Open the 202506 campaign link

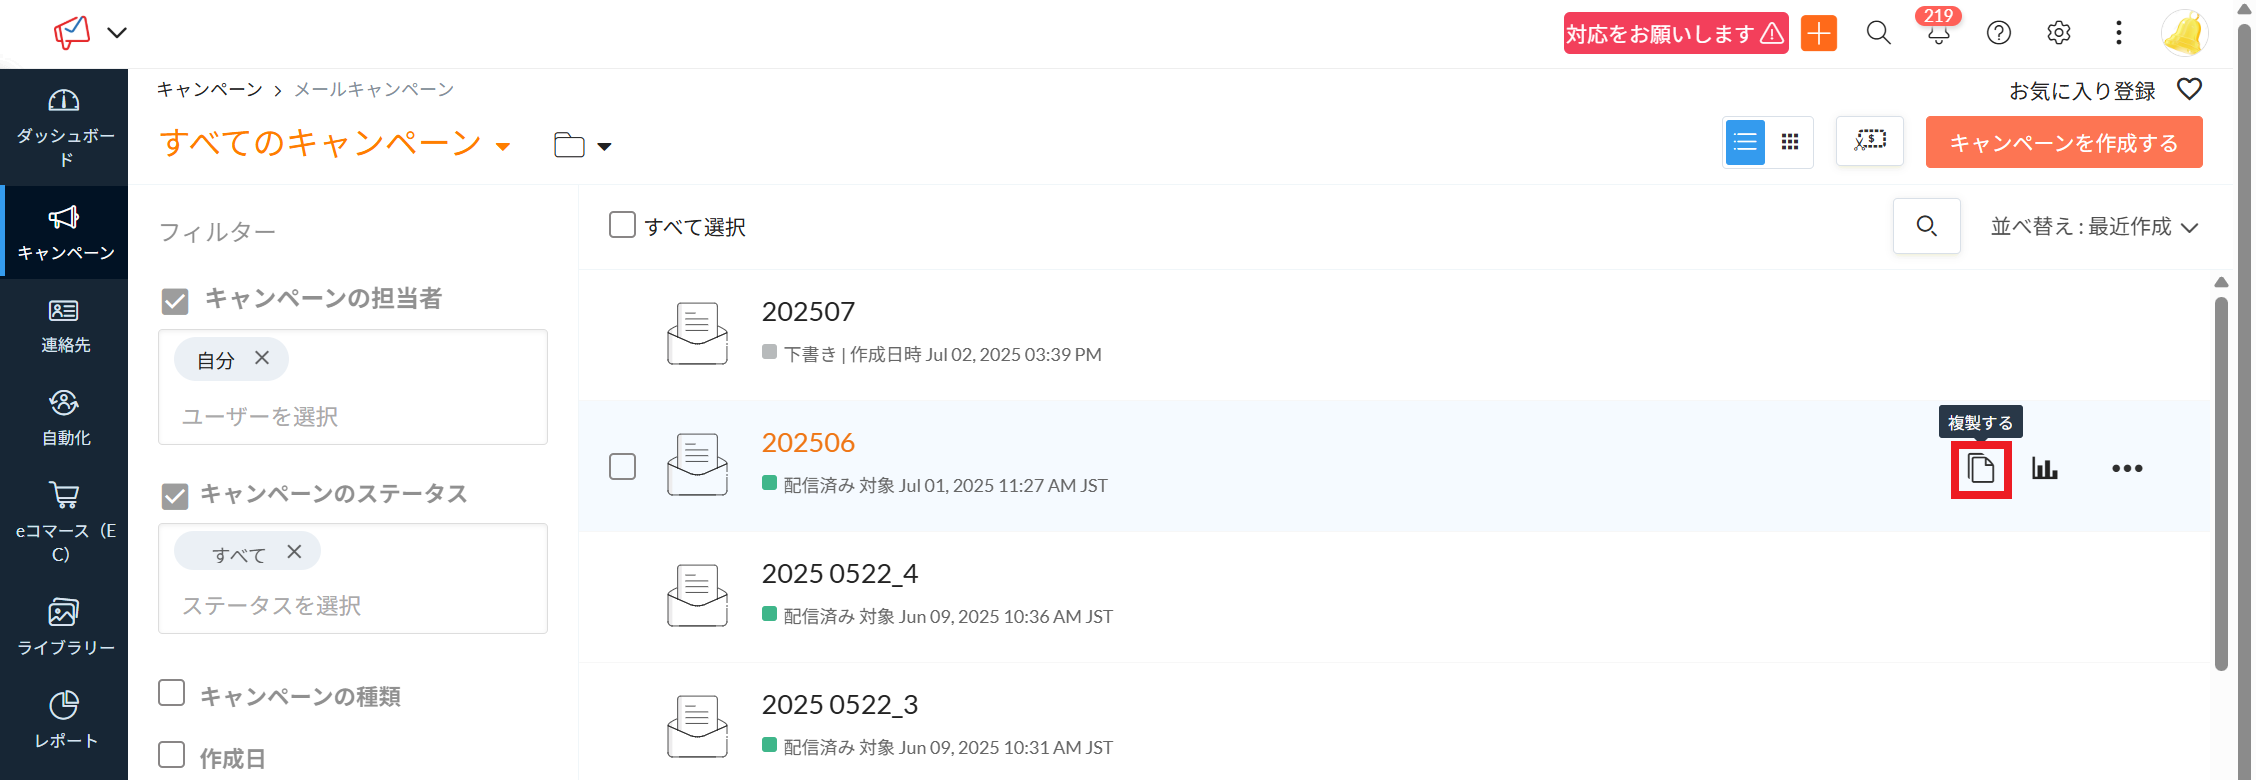pos(808,443)
